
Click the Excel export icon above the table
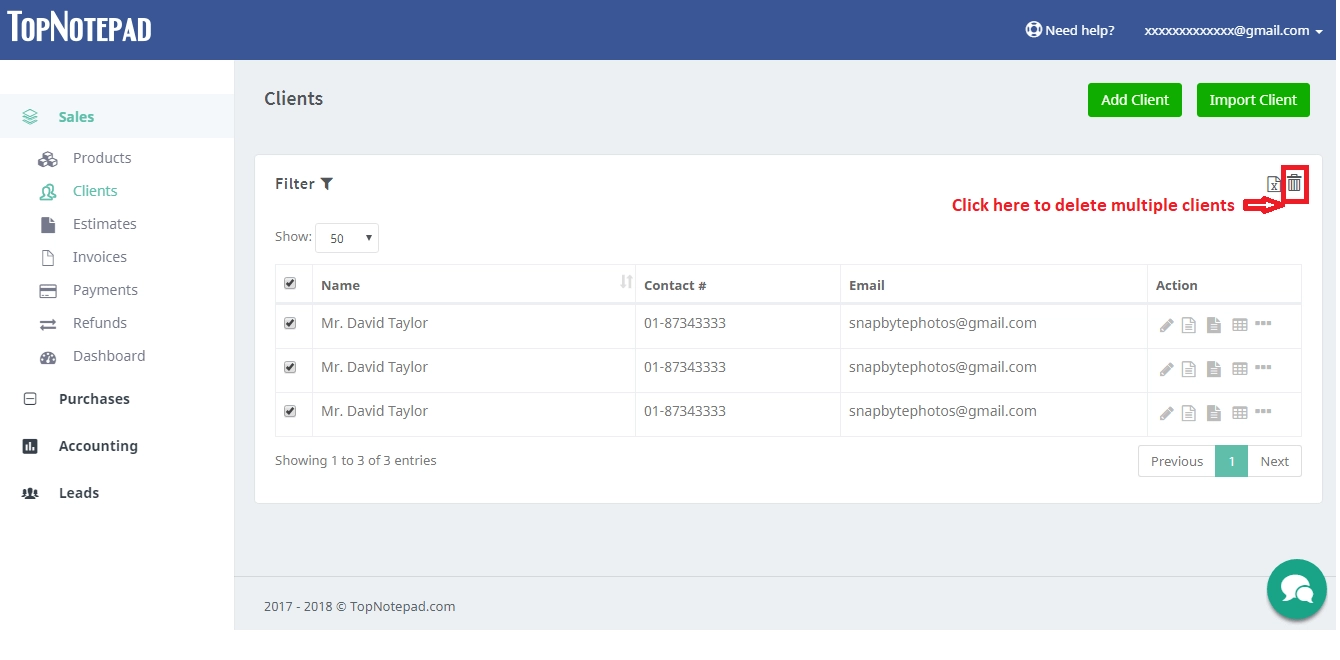click(x=1274, y=185)
